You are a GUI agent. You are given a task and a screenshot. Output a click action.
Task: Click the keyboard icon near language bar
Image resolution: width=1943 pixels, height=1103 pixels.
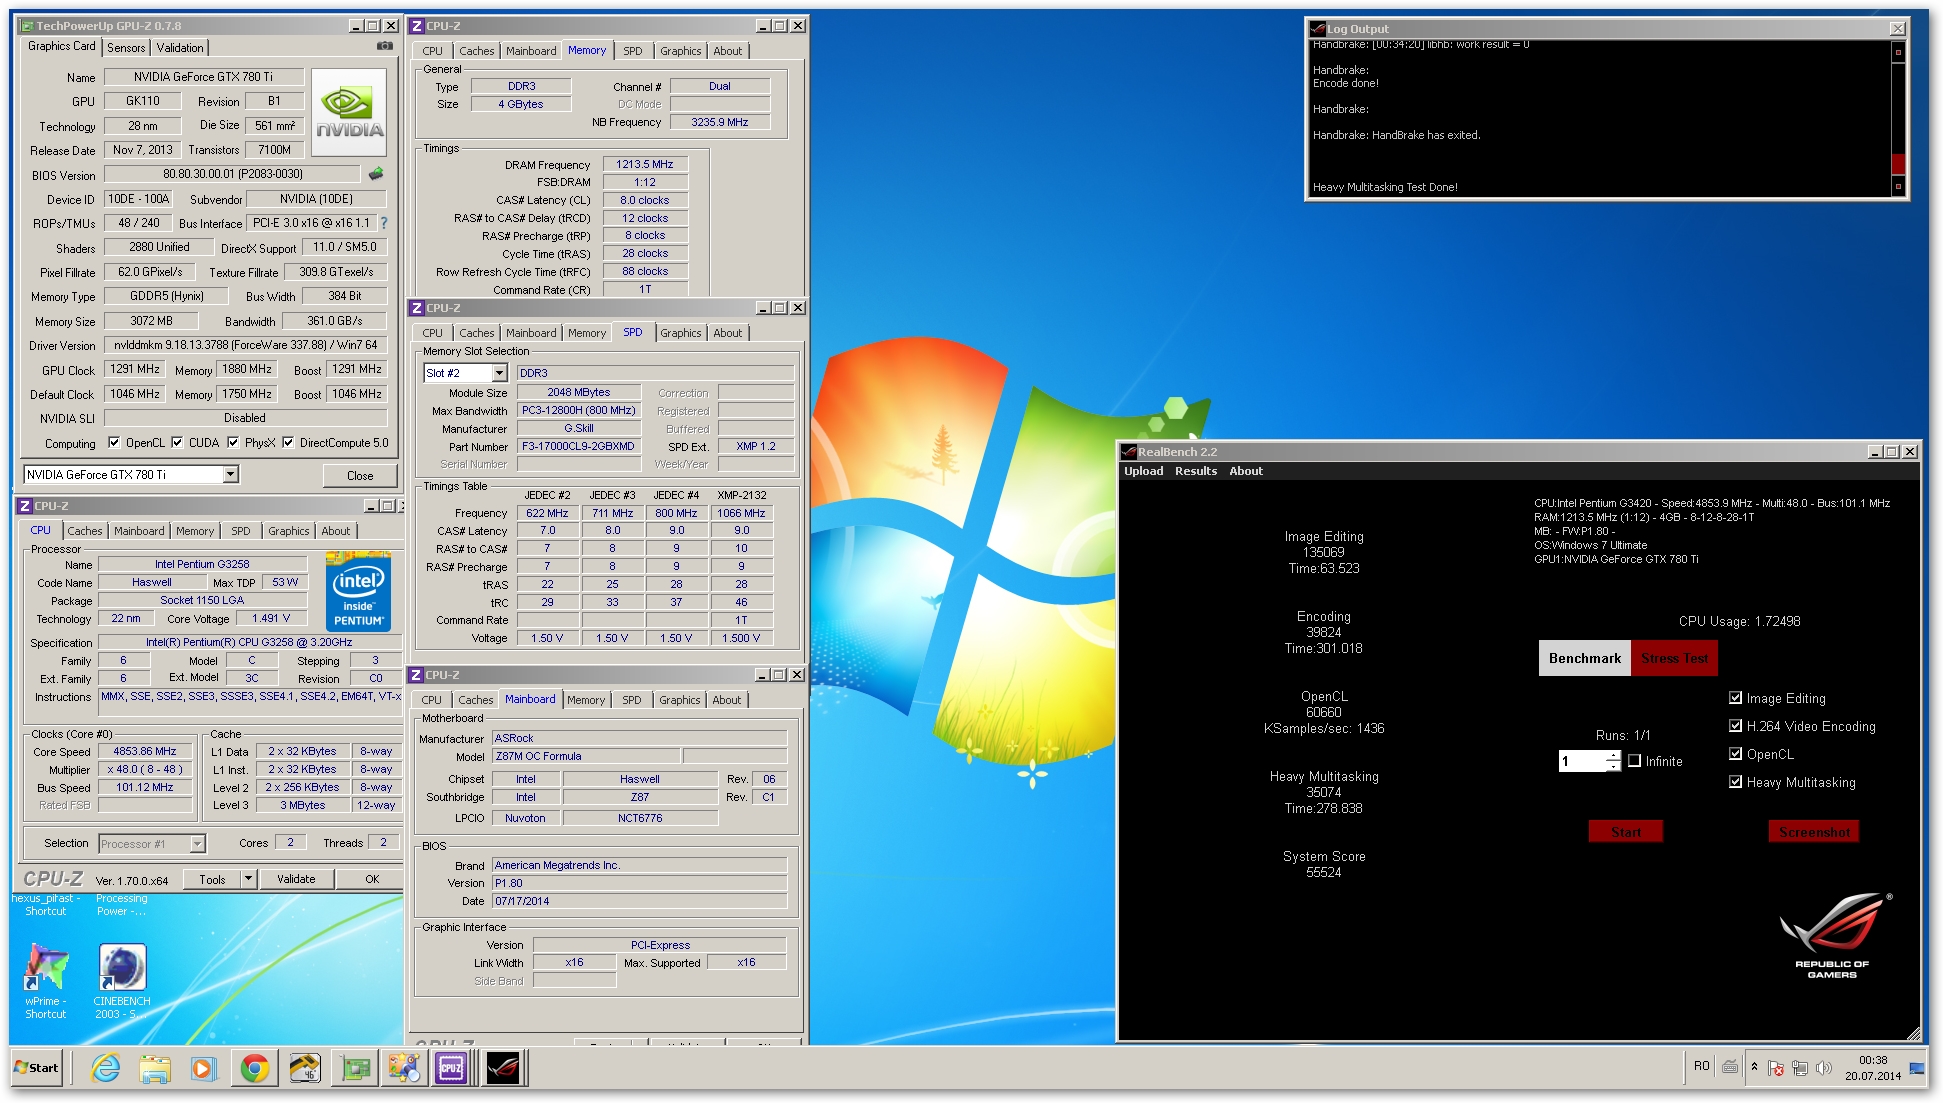click(1730, 1067)
